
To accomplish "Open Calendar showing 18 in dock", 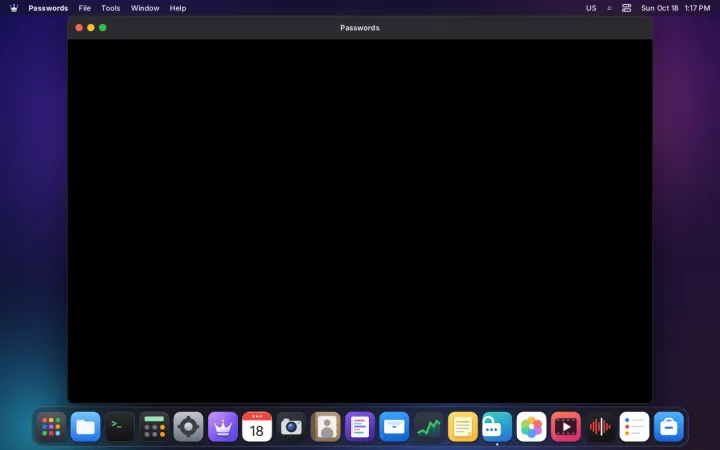I will click(257, 427).
